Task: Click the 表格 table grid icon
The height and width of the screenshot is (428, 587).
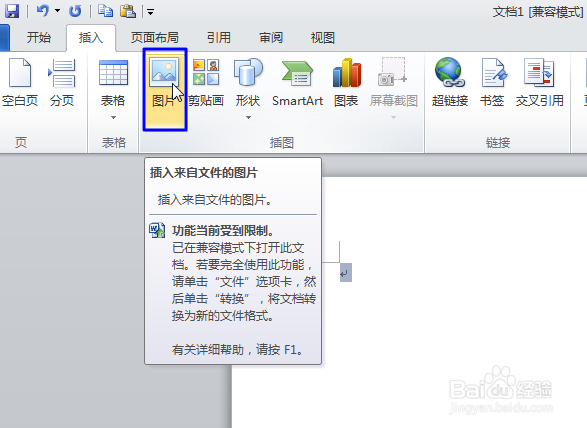Action: [113, 73]
